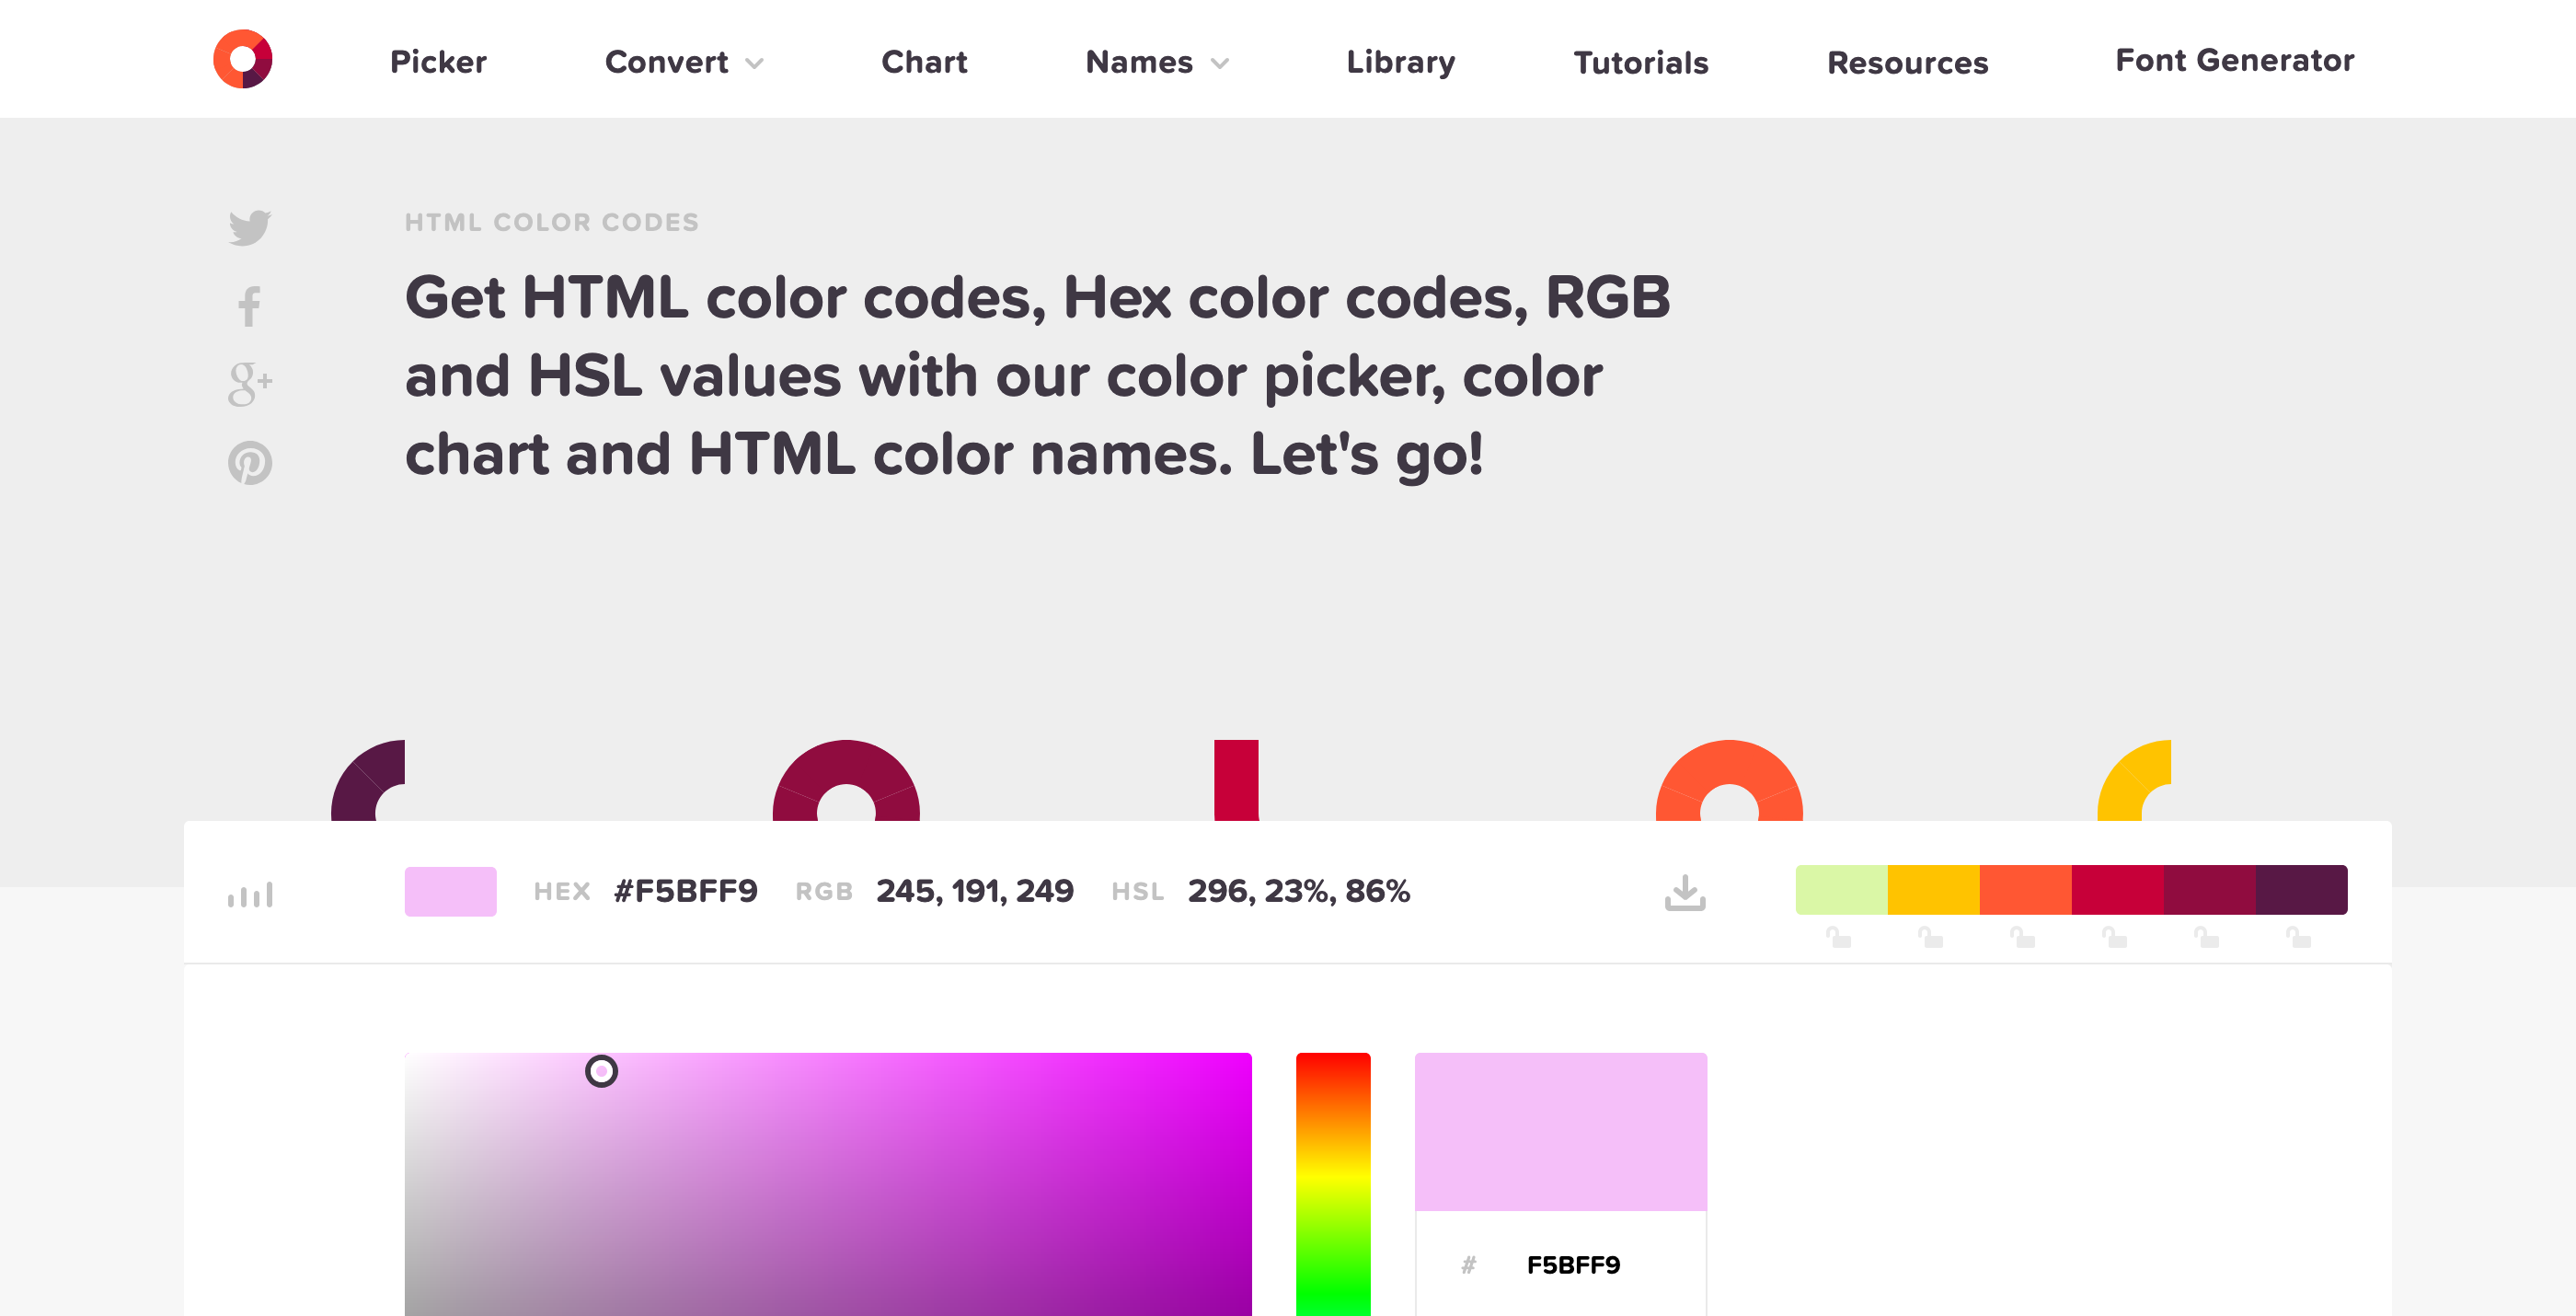Select the orange palette swatch
Image resolution: width=2576 pixels, height=1316 pixels.
pos(2026,890)
